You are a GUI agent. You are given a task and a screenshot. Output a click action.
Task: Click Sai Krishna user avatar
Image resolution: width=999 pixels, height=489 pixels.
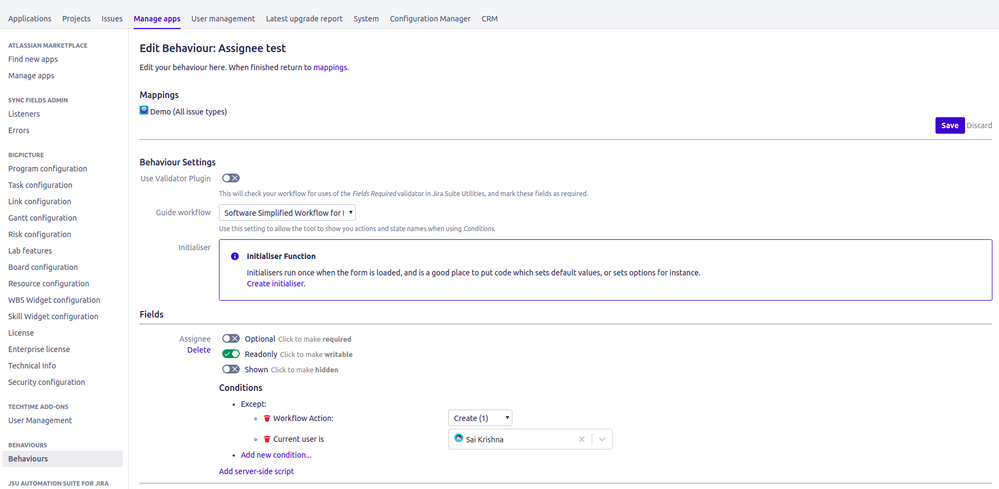click(458, 439)
